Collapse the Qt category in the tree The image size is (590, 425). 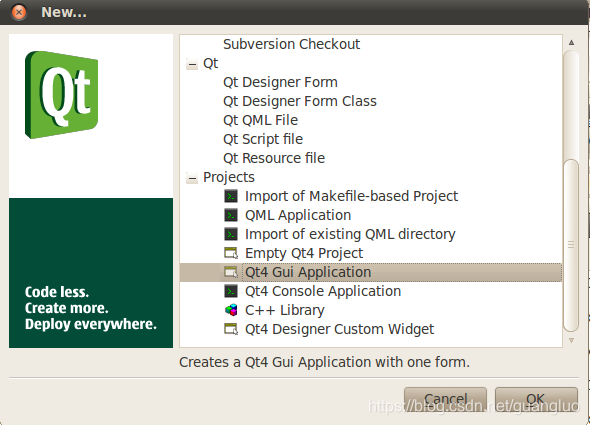(x=192, y=65)
